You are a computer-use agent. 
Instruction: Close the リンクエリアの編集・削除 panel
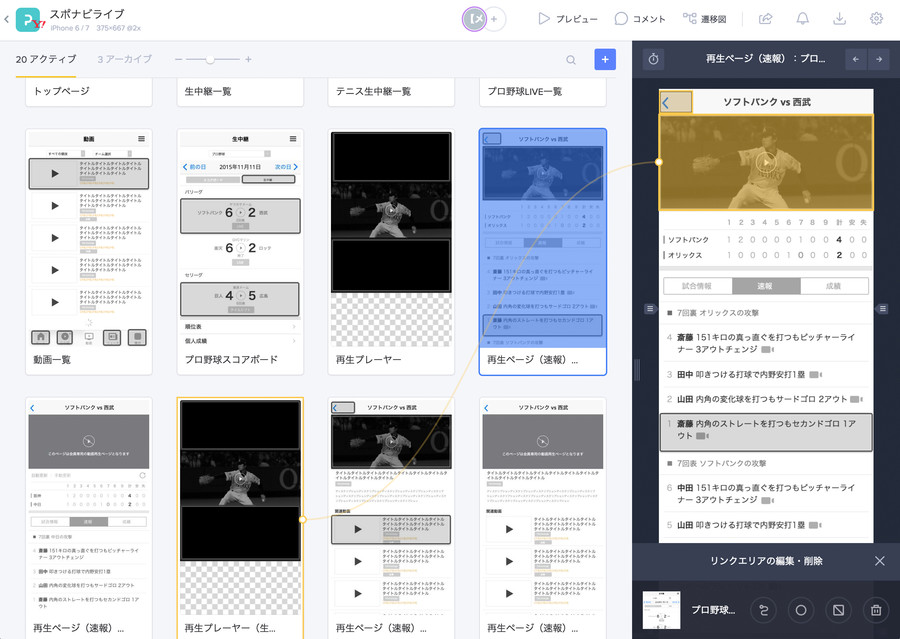point(879,561)
